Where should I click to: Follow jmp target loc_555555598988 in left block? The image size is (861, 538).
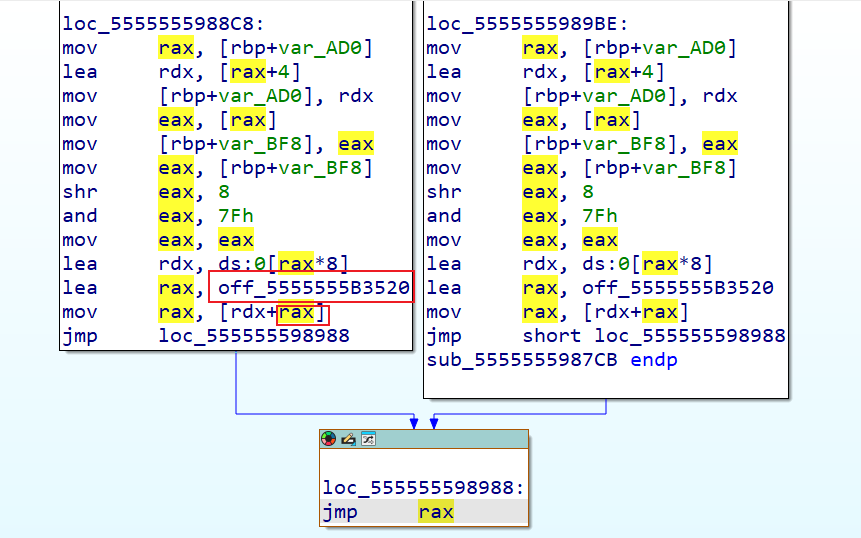(254, 336)
